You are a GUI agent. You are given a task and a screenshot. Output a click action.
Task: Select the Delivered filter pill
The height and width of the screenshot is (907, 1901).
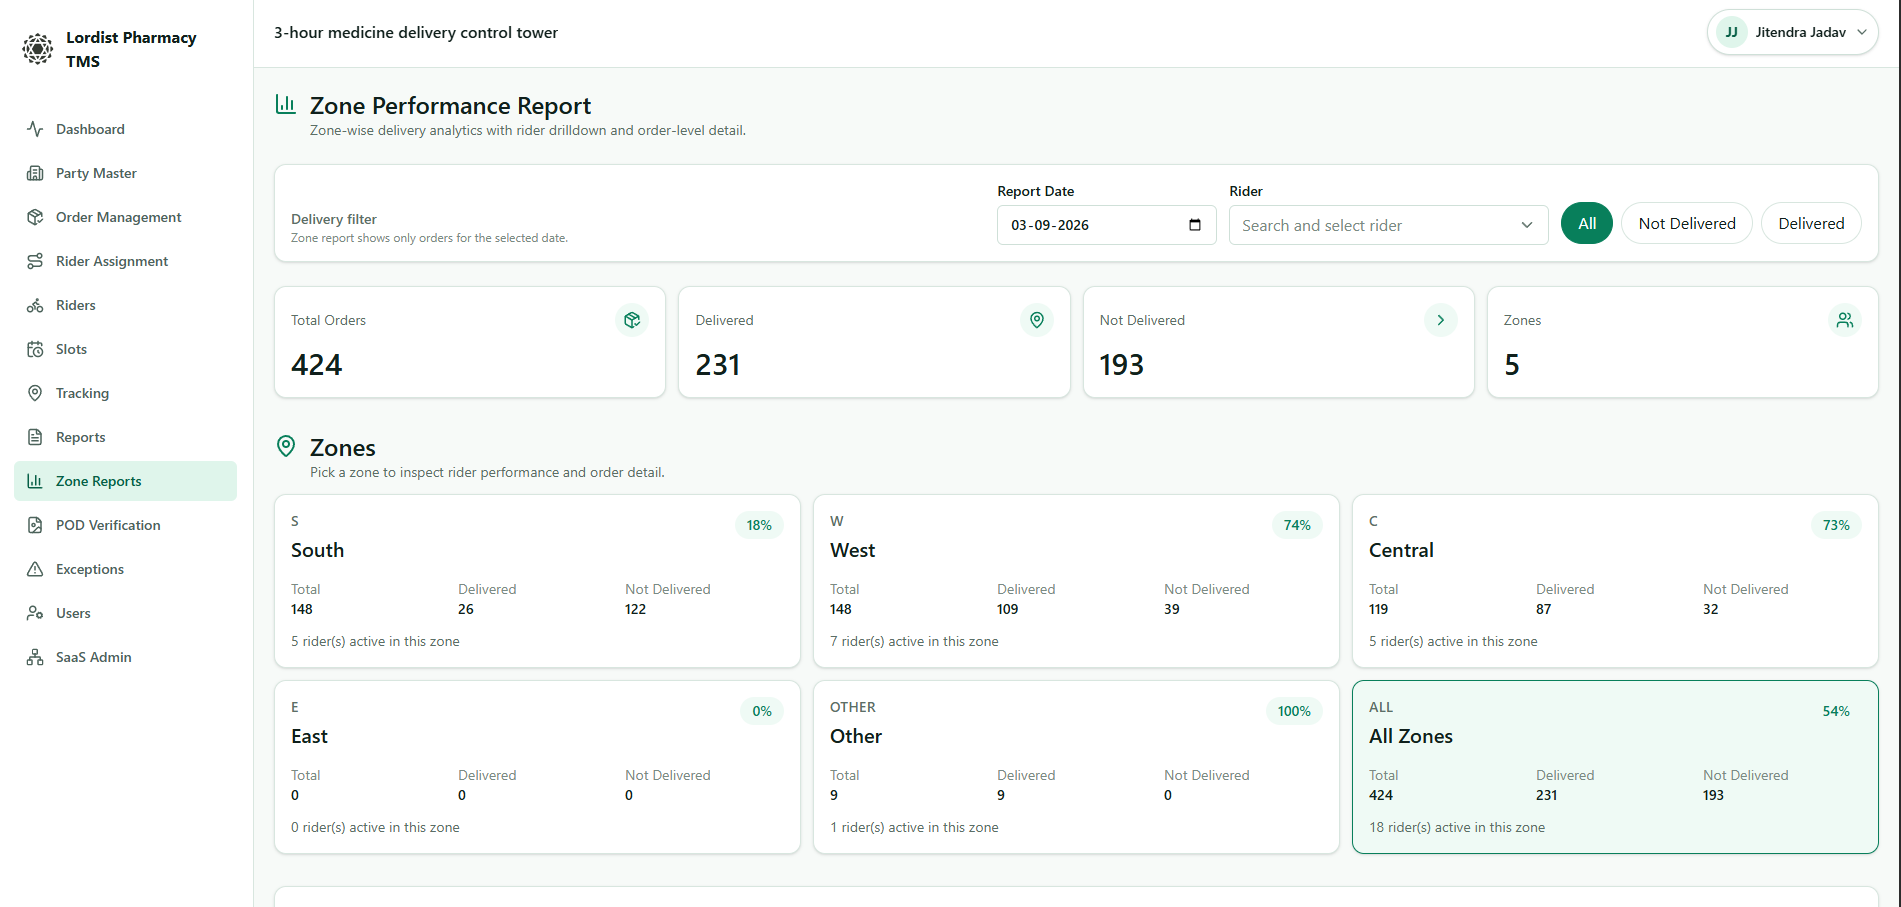point(1811,223)
